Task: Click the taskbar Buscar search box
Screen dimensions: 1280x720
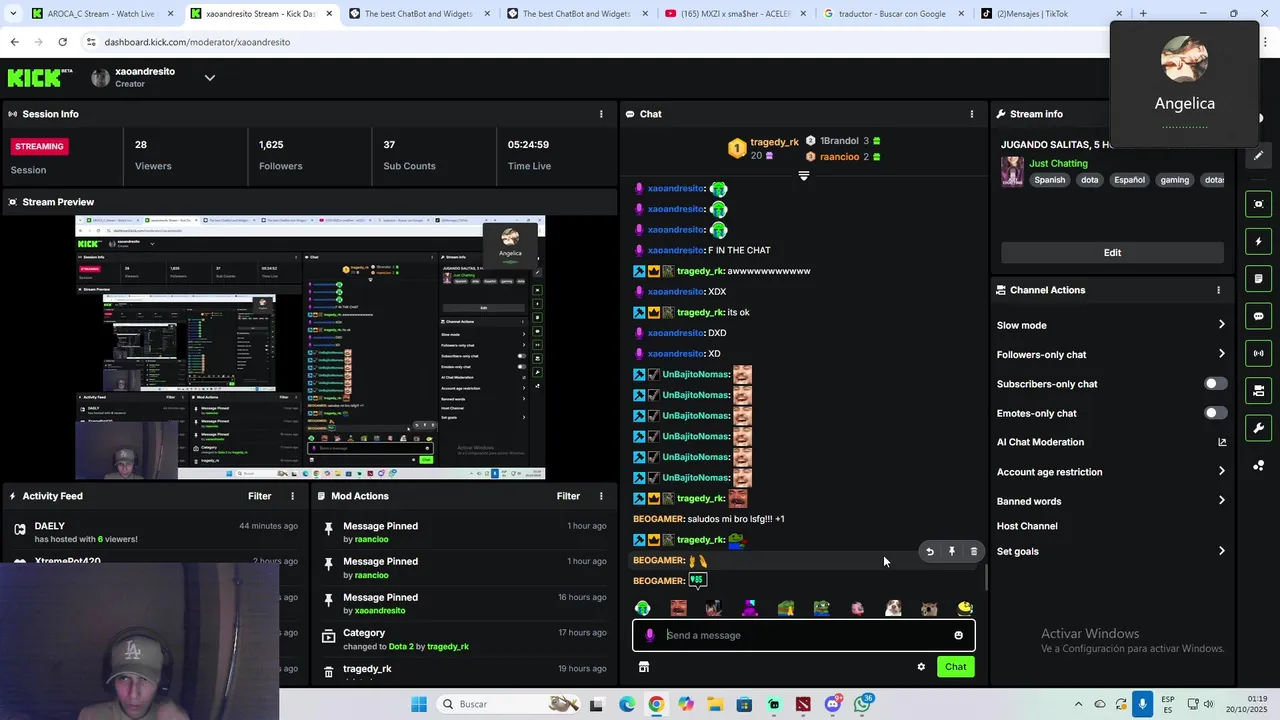Action: pos(506,704)
